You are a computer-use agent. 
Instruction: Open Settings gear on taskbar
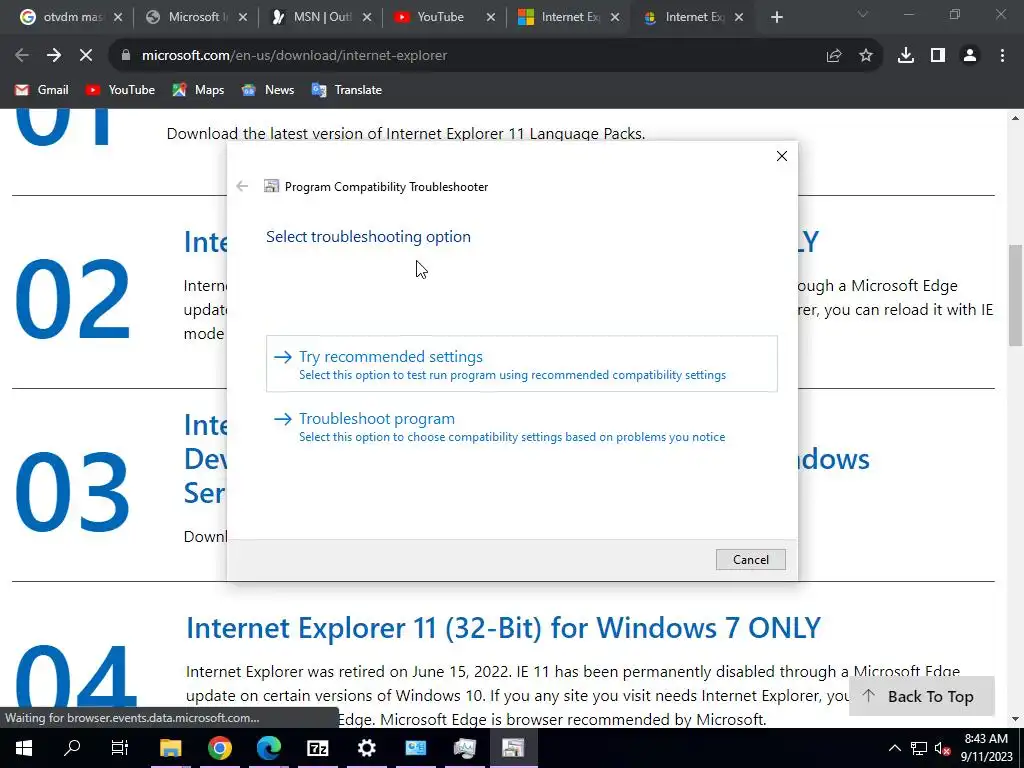(x=366, y=748)
